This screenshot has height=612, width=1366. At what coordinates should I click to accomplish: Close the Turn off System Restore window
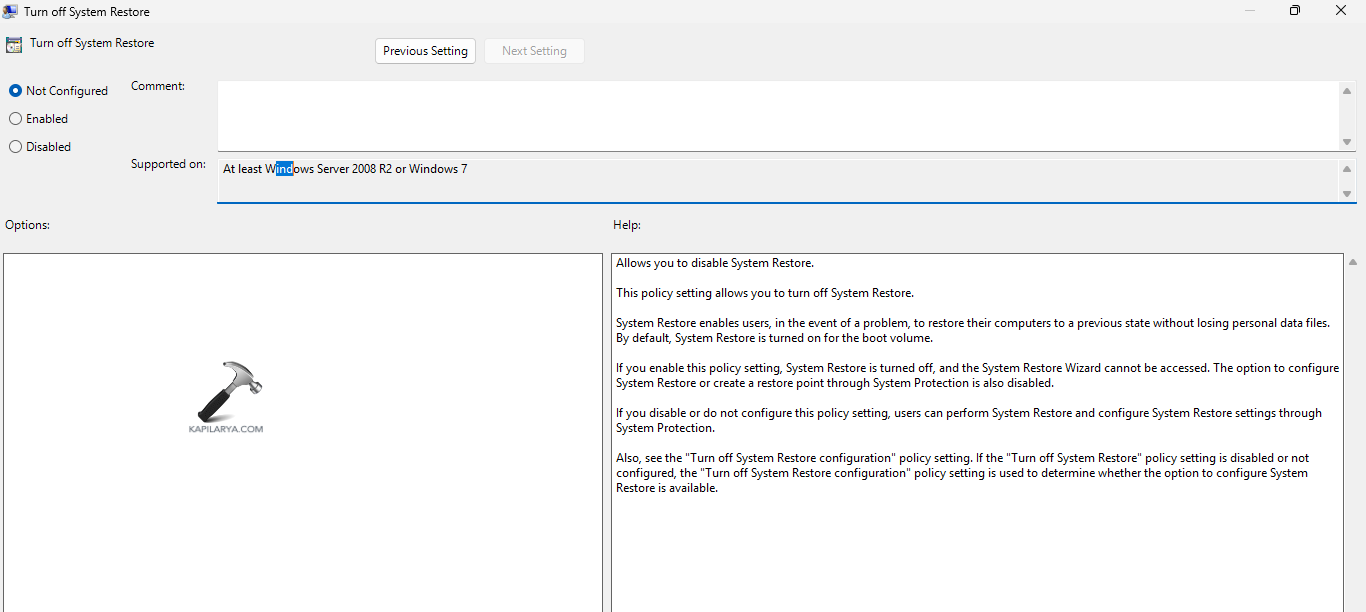pyautogui.click(x=1341, y=11)
